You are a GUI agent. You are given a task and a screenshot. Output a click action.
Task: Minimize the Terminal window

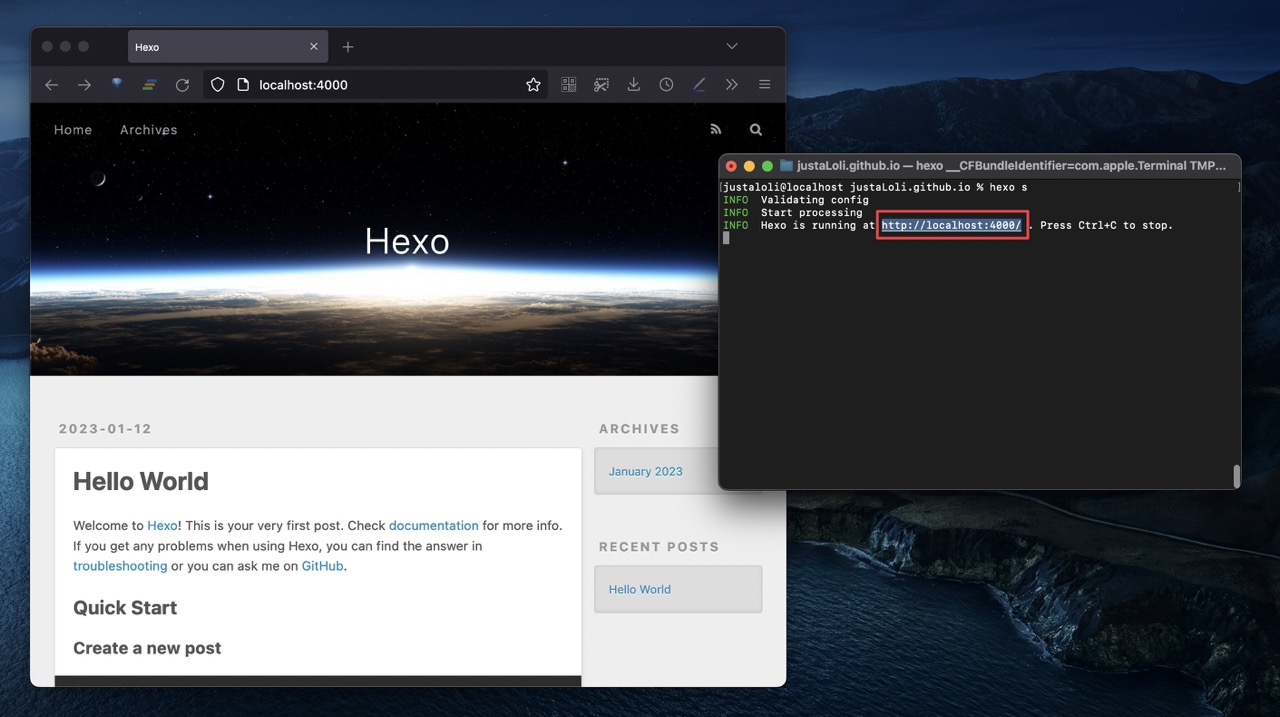749,166
